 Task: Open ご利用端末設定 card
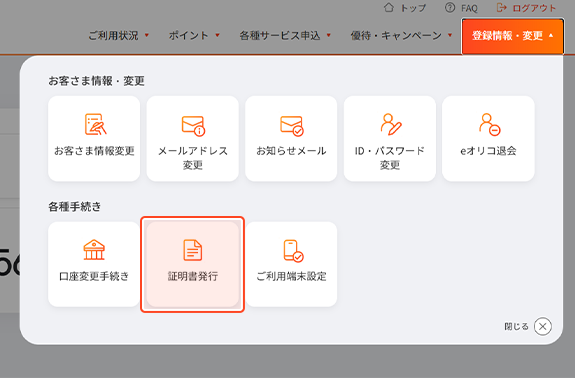[291, 264]
